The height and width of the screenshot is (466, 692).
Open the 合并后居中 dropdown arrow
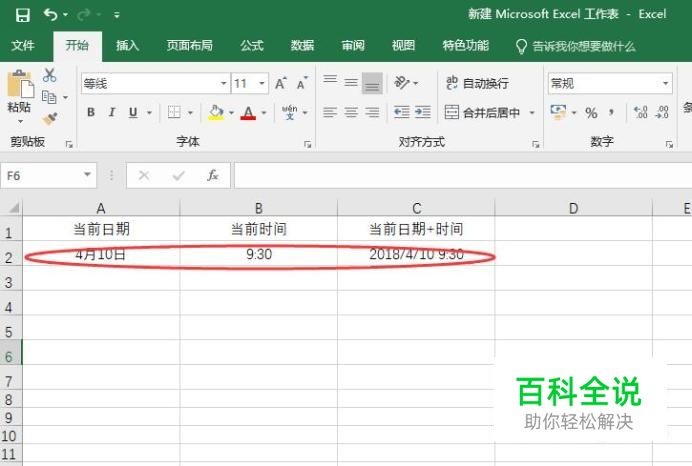point(532,113)
